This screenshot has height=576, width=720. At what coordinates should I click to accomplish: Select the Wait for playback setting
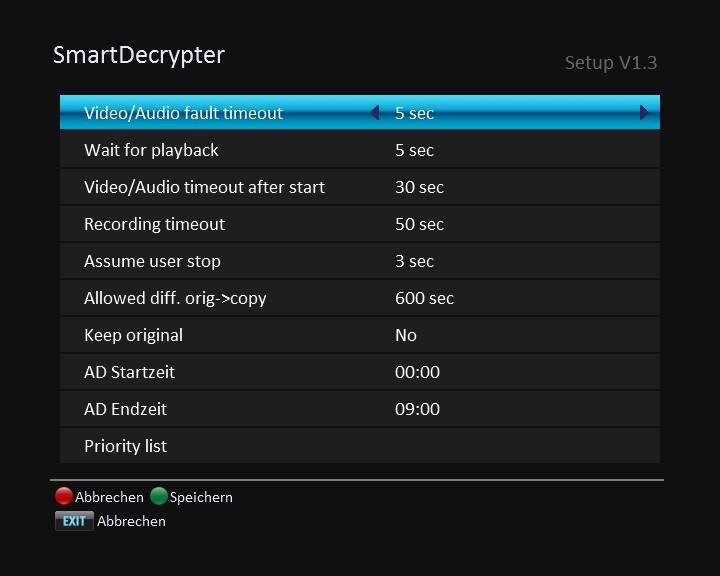tap(151, 150)
